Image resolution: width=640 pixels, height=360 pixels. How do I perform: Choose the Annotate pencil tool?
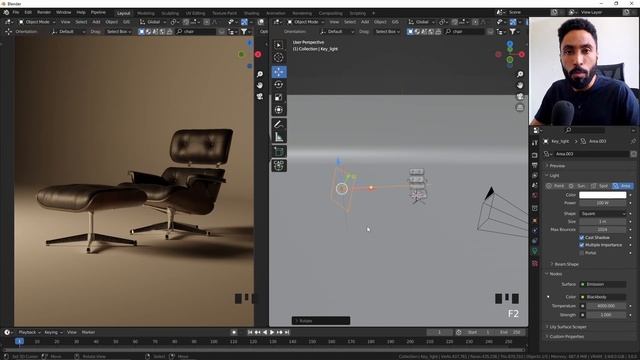(x=279, y=124)
